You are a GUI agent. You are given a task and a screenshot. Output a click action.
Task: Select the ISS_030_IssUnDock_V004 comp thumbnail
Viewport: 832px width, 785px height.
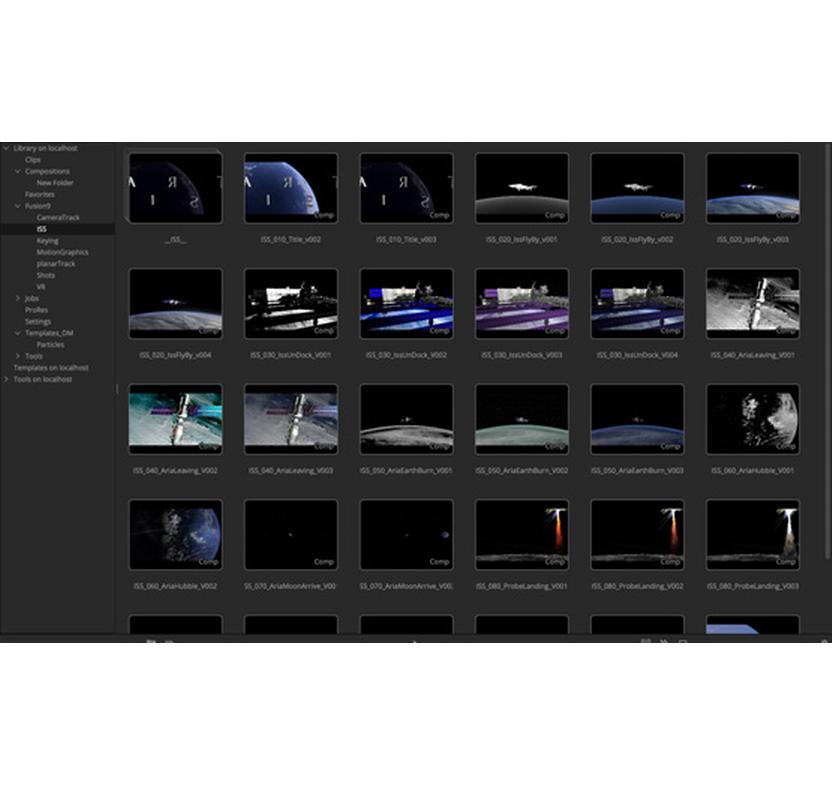[637, 304]
